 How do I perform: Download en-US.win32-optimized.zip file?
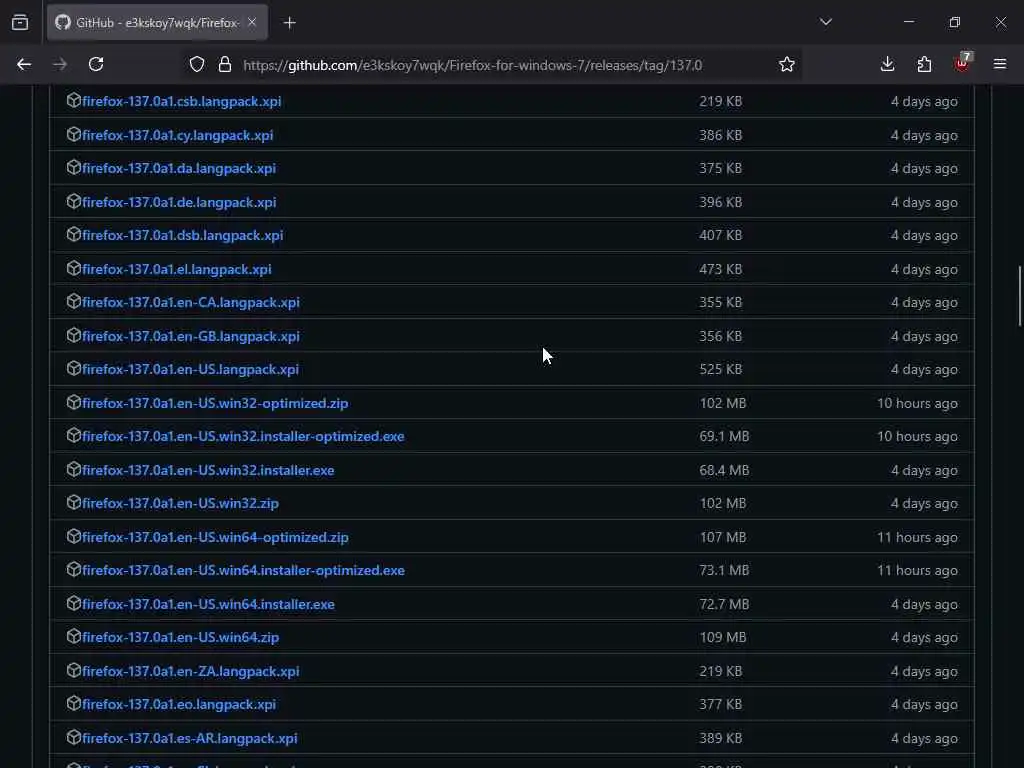coord(216,404)
